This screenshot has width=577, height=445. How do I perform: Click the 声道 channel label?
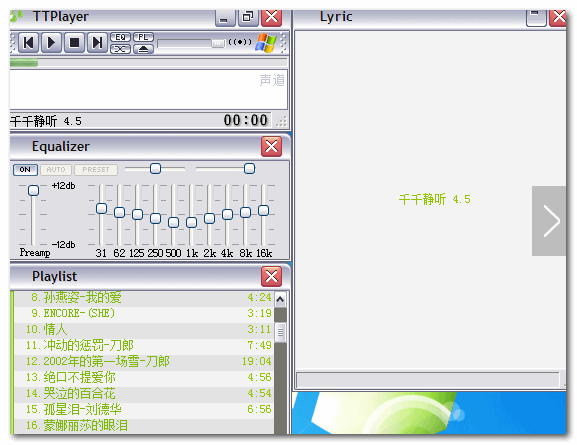(x=272, y=80)
